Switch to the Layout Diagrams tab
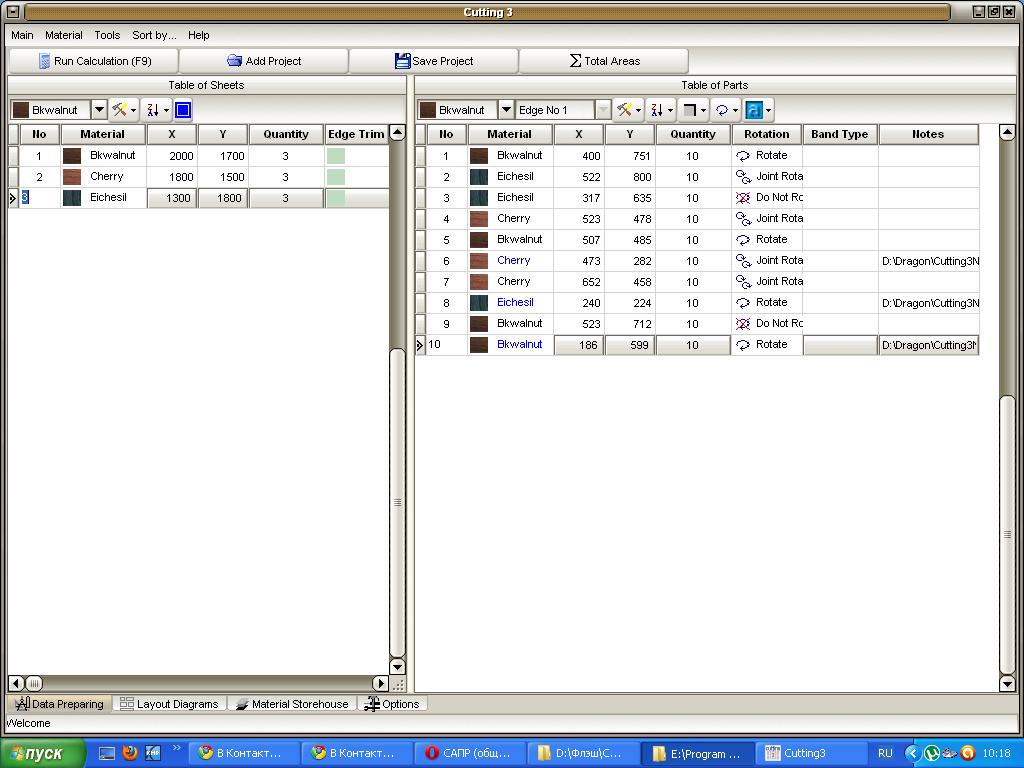Image resolution: width=1024 pixels, height=768 pixels. click(169, 704)
